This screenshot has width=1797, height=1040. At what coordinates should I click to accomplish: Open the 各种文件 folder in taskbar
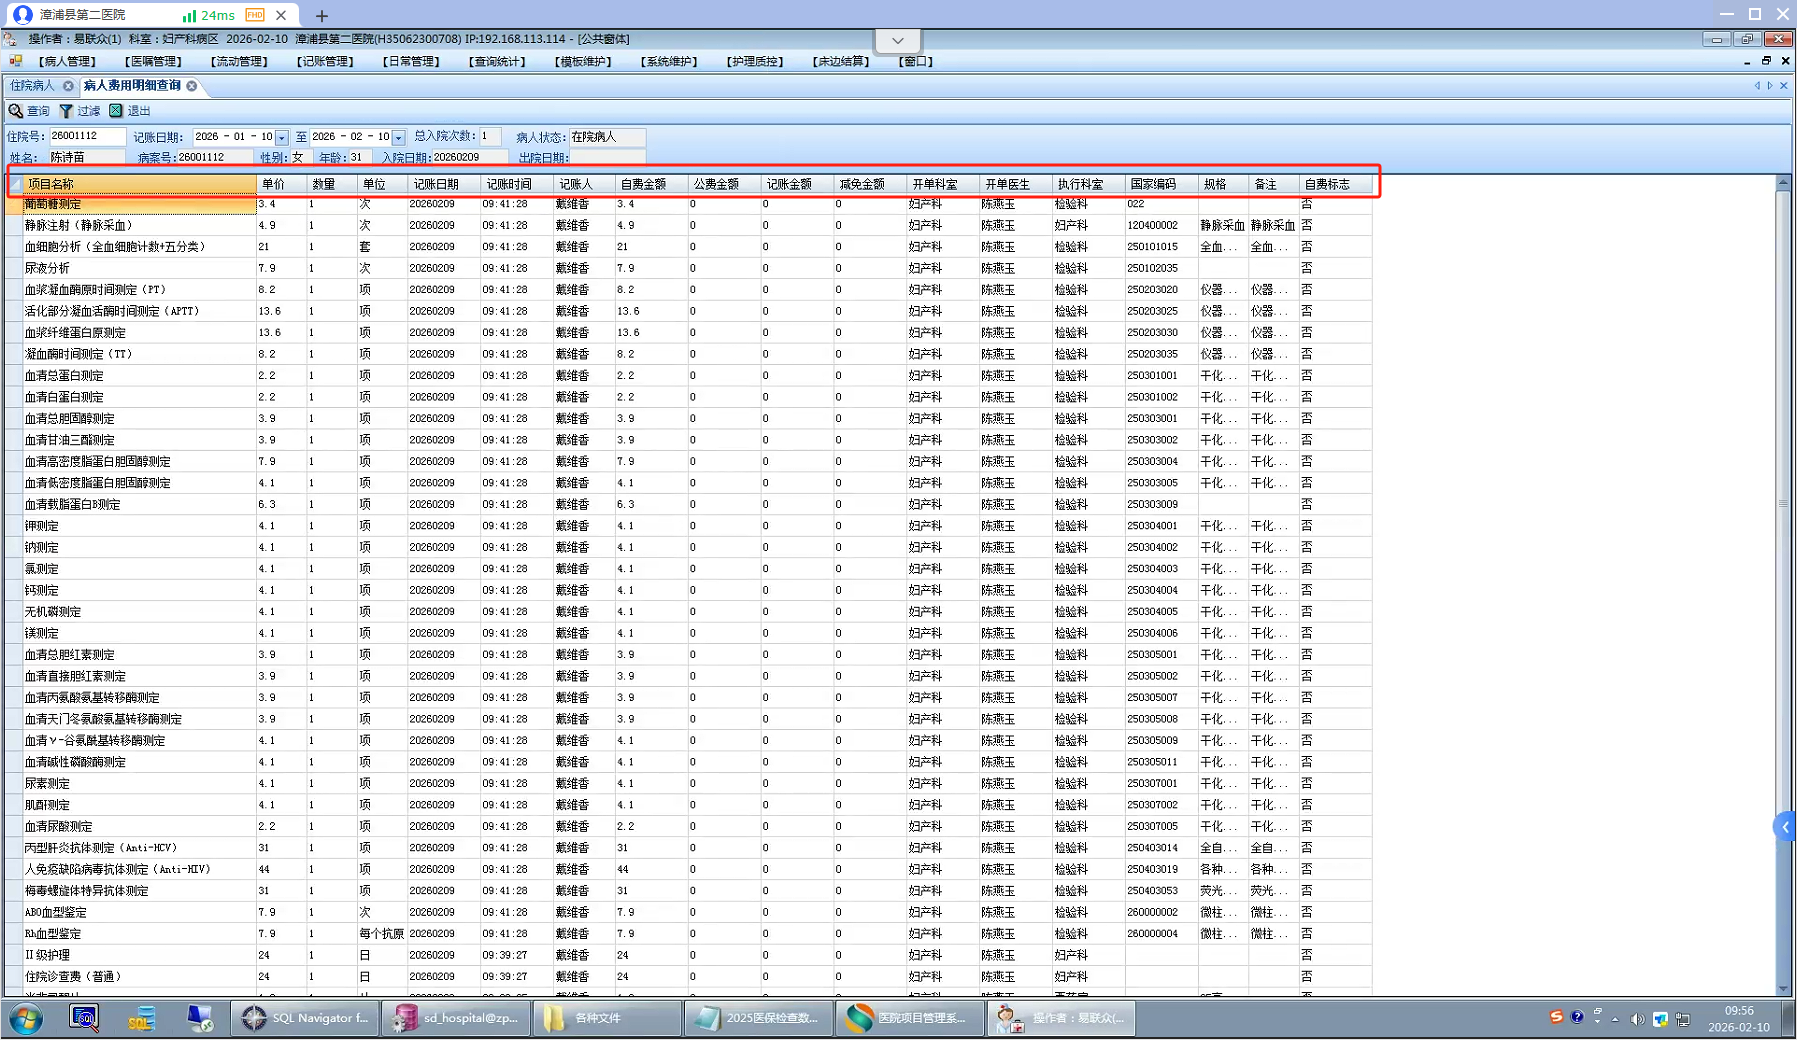(x=606, y=1018)
